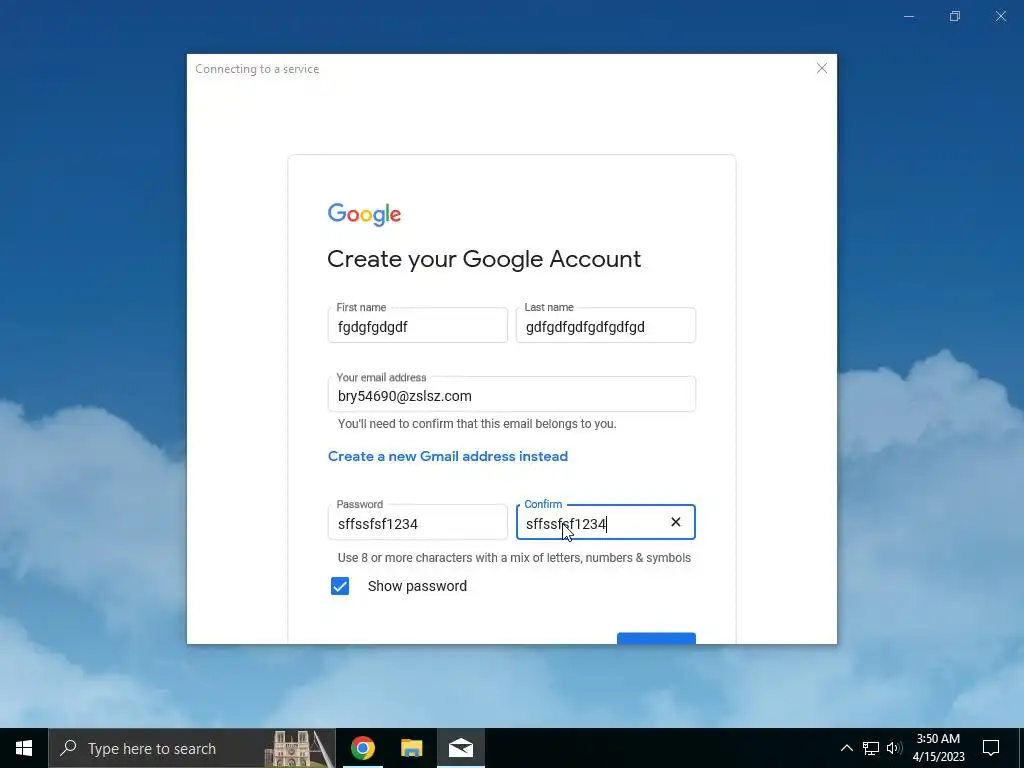Image resolution: width=1024 pixels, height=768 pixels.
Task: Open Google Chrome from the taskbar
Action: tap(362, 748)
